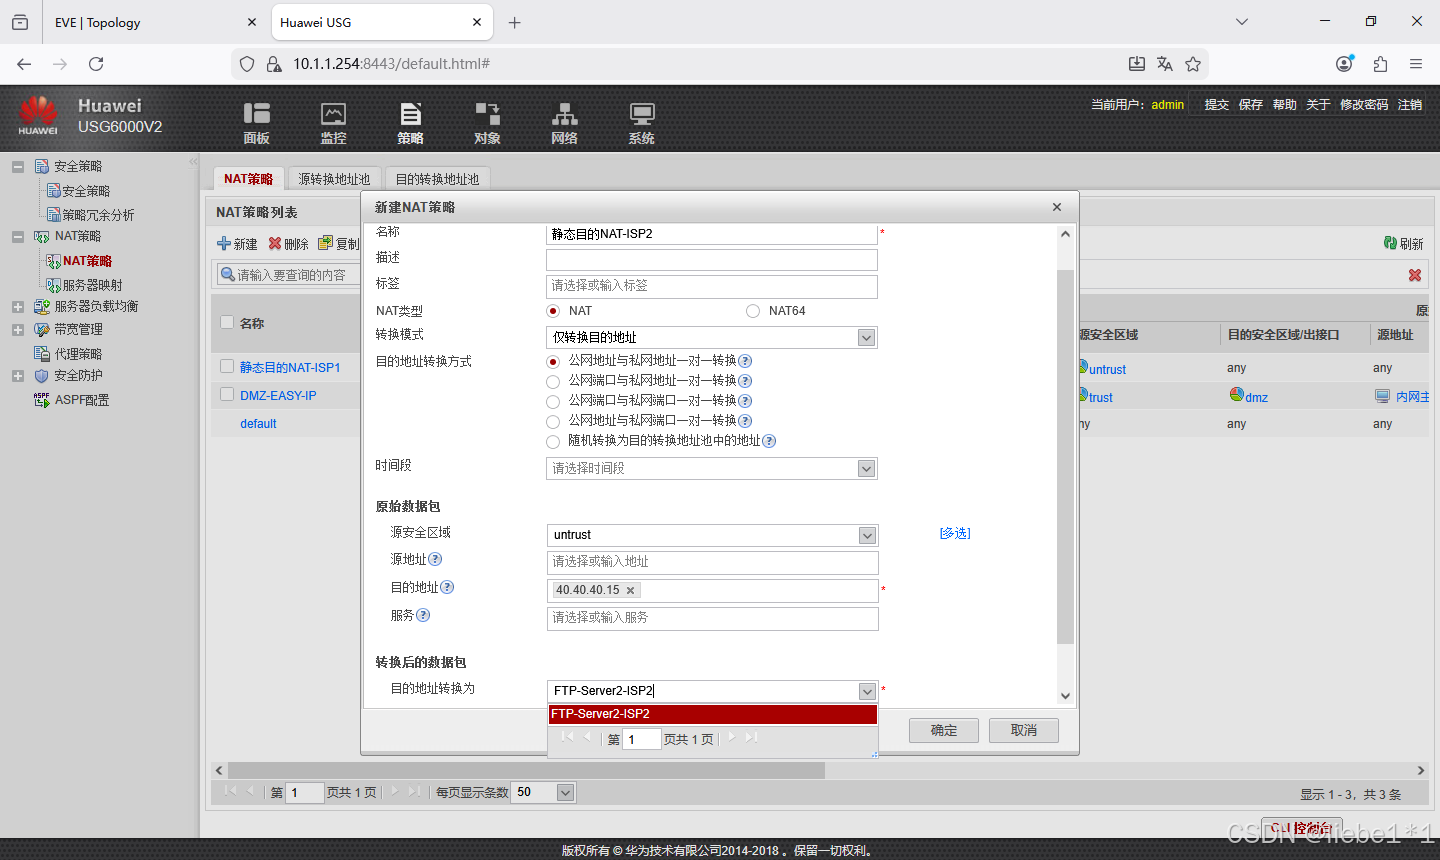The height and width of the screenshot is (860, 1440).
Task: Select 服务器映射 in the sidebar
Action: pos(92,285)
